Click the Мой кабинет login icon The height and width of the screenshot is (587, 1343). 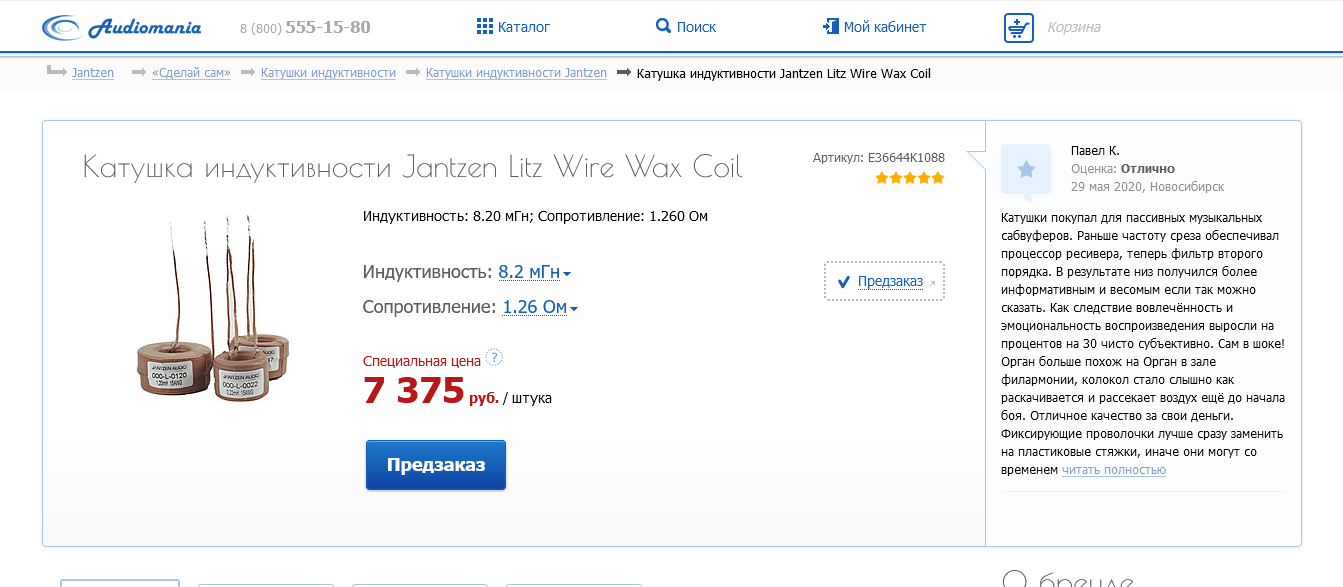click(x=830, y=26)
